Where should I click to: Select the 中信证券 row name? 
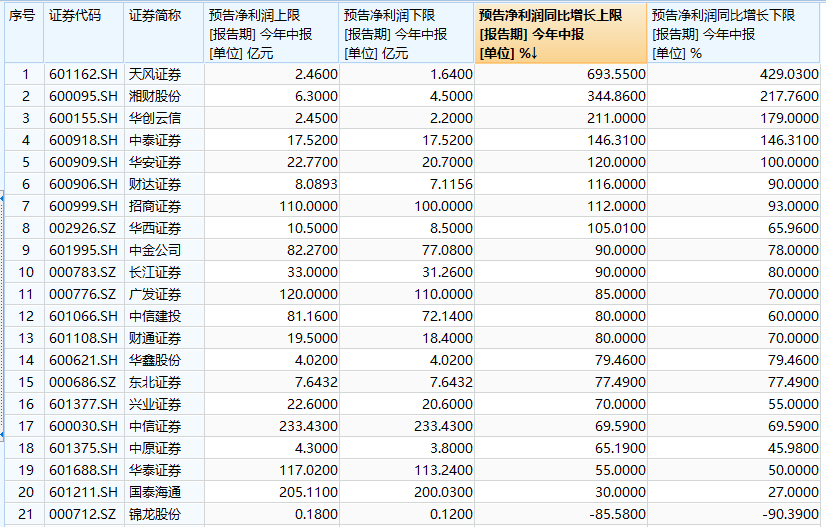[x=164, y=426]
